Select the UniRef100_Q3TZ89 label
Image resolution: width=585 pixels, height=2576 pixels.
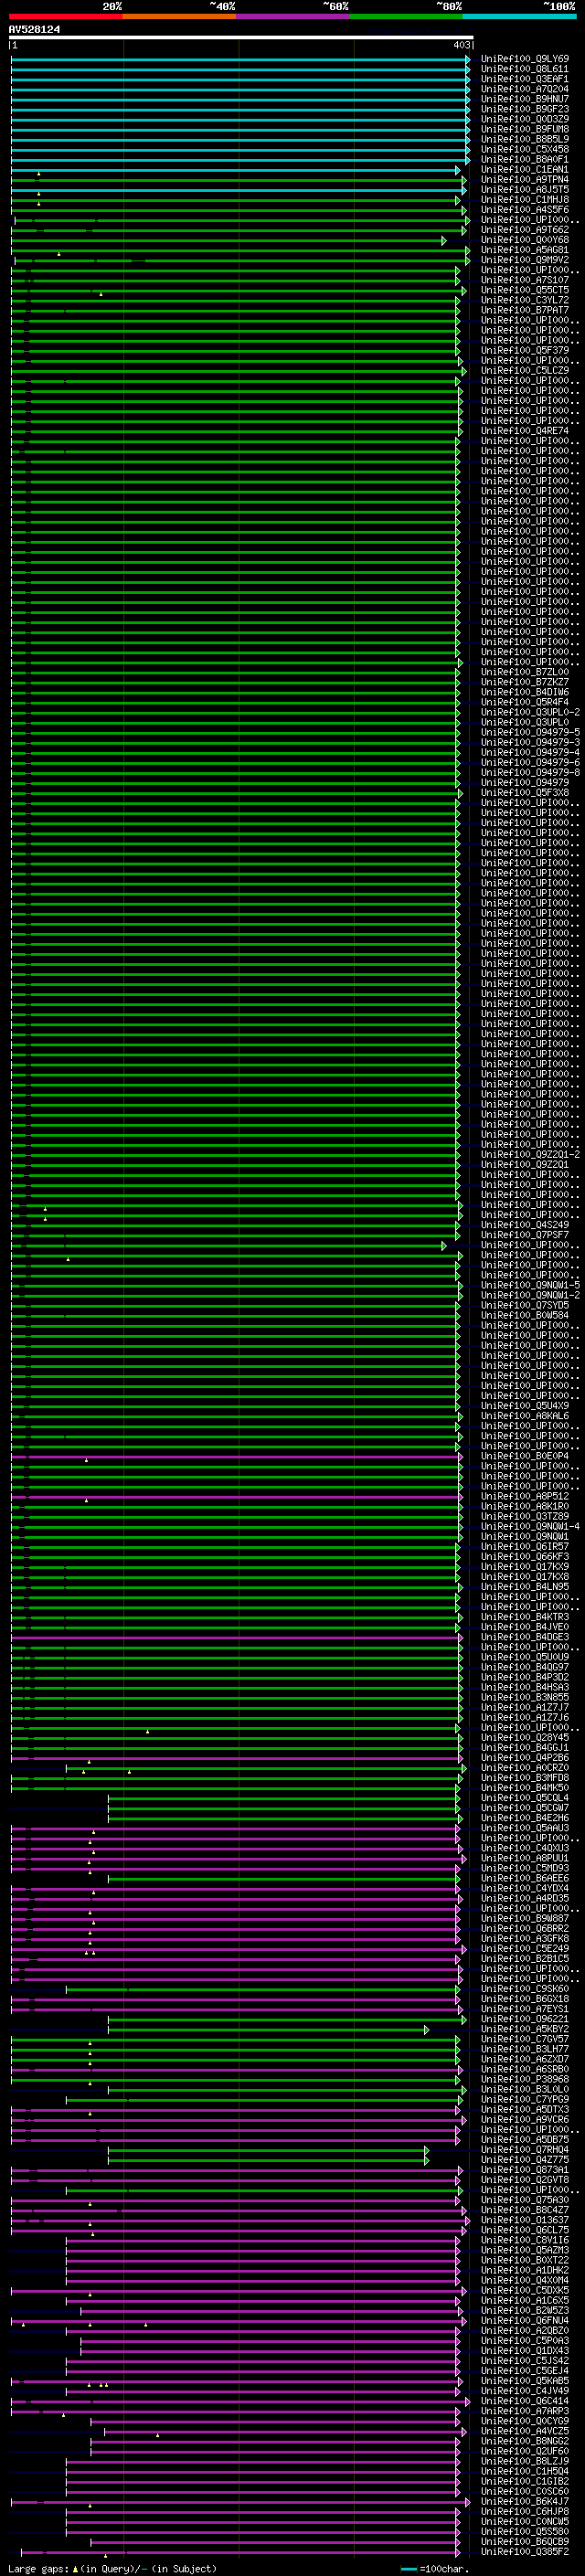(x=524, y=1516)
